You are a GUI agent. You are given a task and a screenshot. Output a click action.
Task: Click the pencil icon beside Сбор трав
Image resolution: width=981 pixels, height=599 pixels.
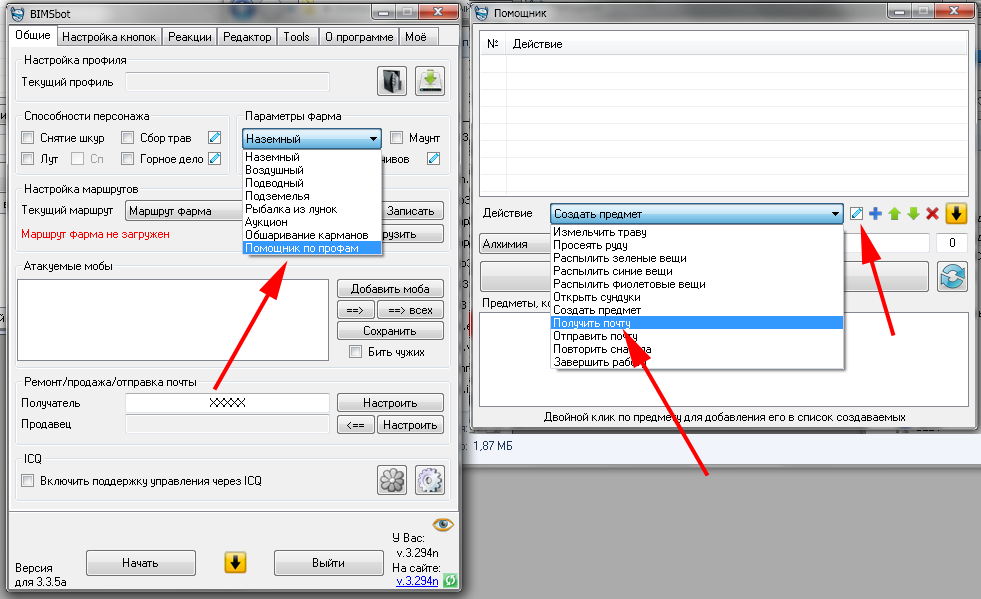tap(214, 138)
